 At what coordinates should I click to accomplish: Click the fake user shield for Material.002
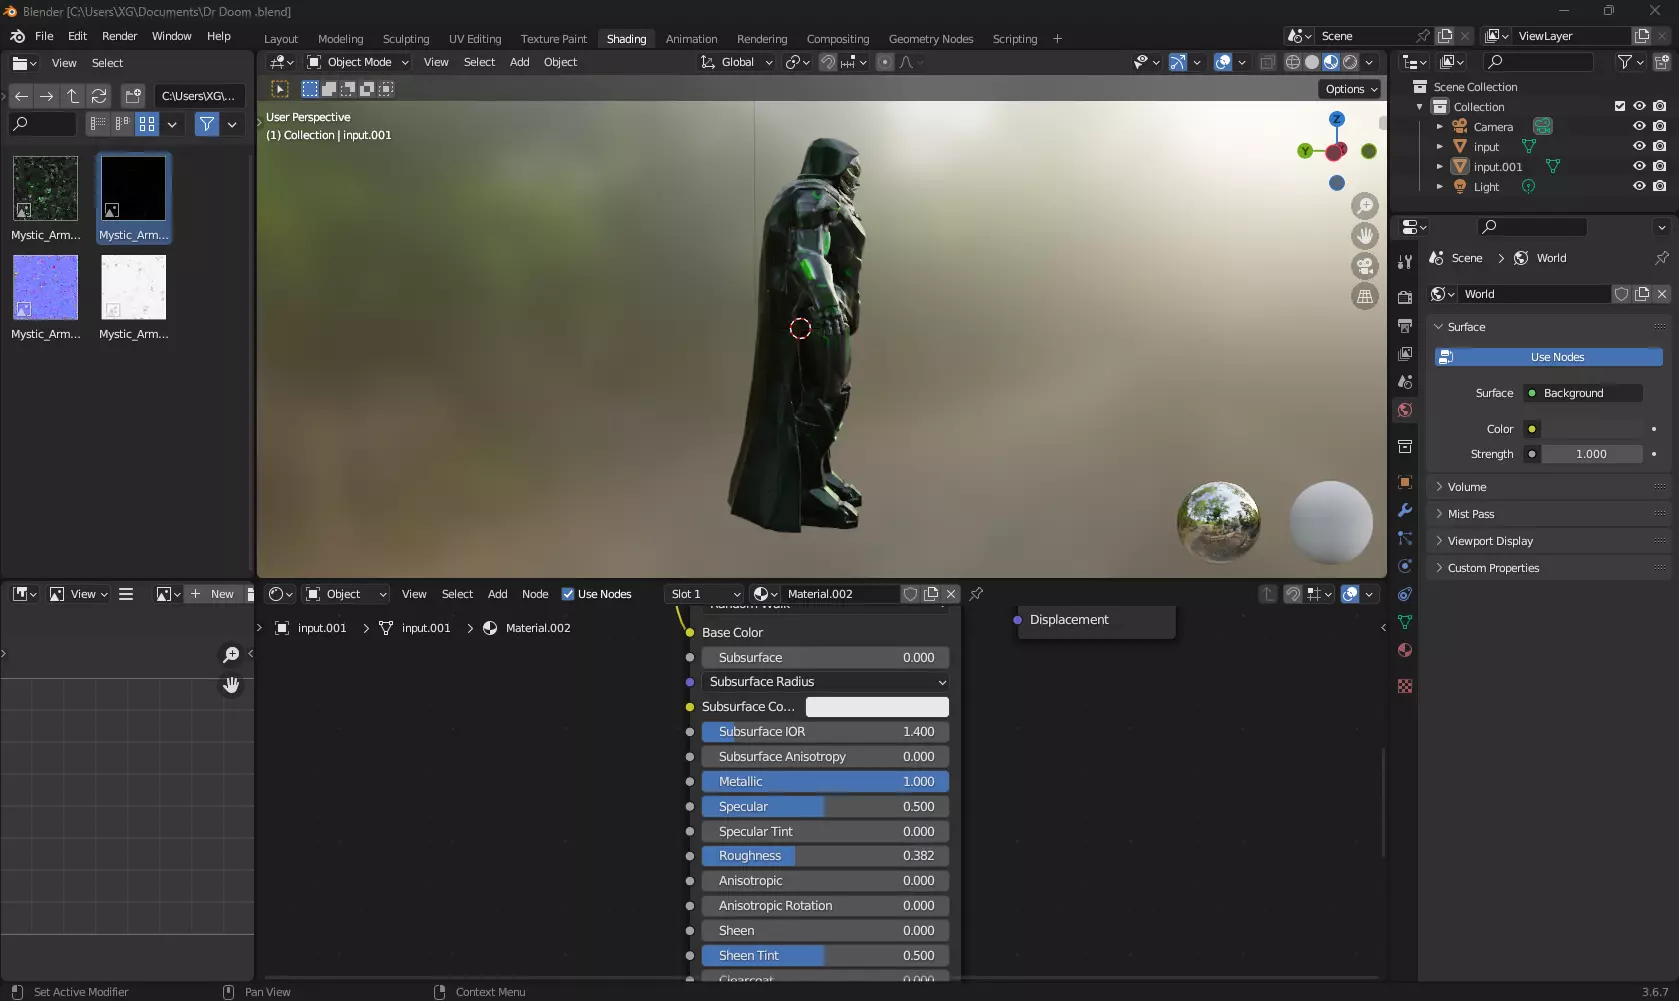[911, 594]
